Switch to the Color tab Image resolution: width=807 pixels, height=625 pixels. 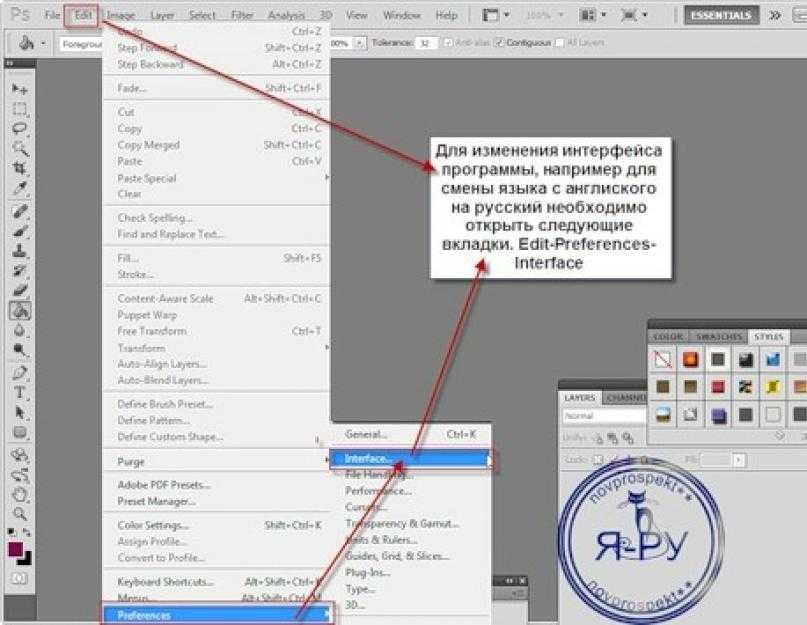[x=668, y=337]
